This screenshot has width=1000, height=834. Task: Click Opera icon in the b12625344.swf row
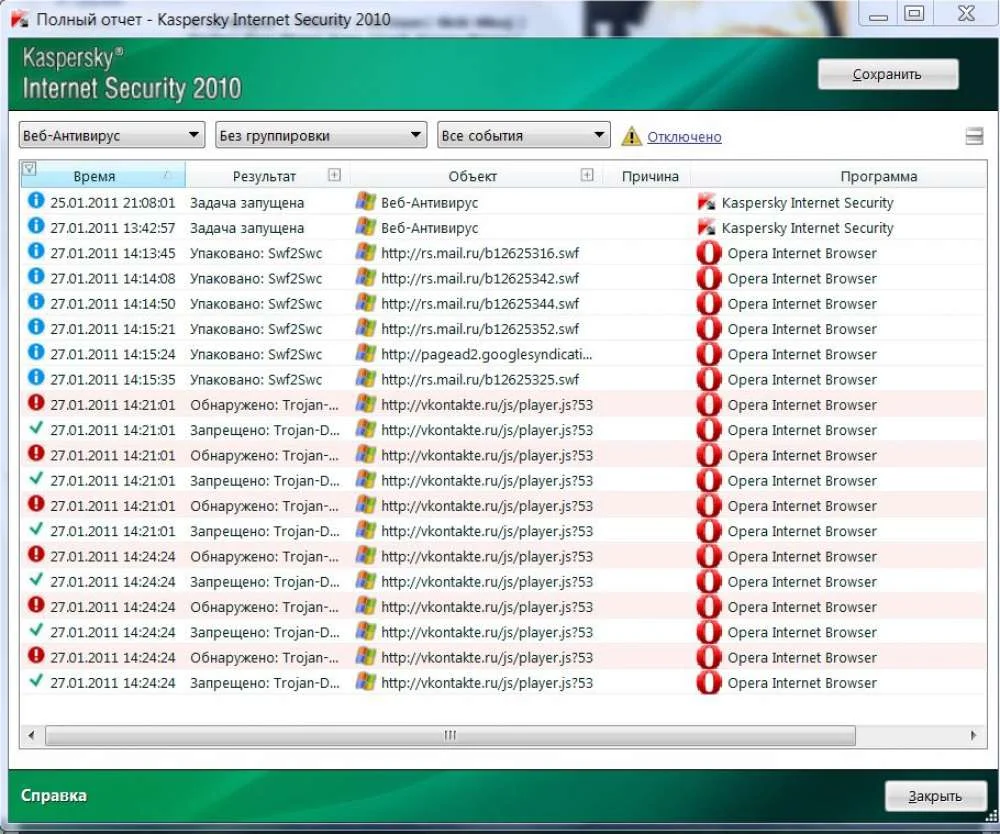[709, 304]
